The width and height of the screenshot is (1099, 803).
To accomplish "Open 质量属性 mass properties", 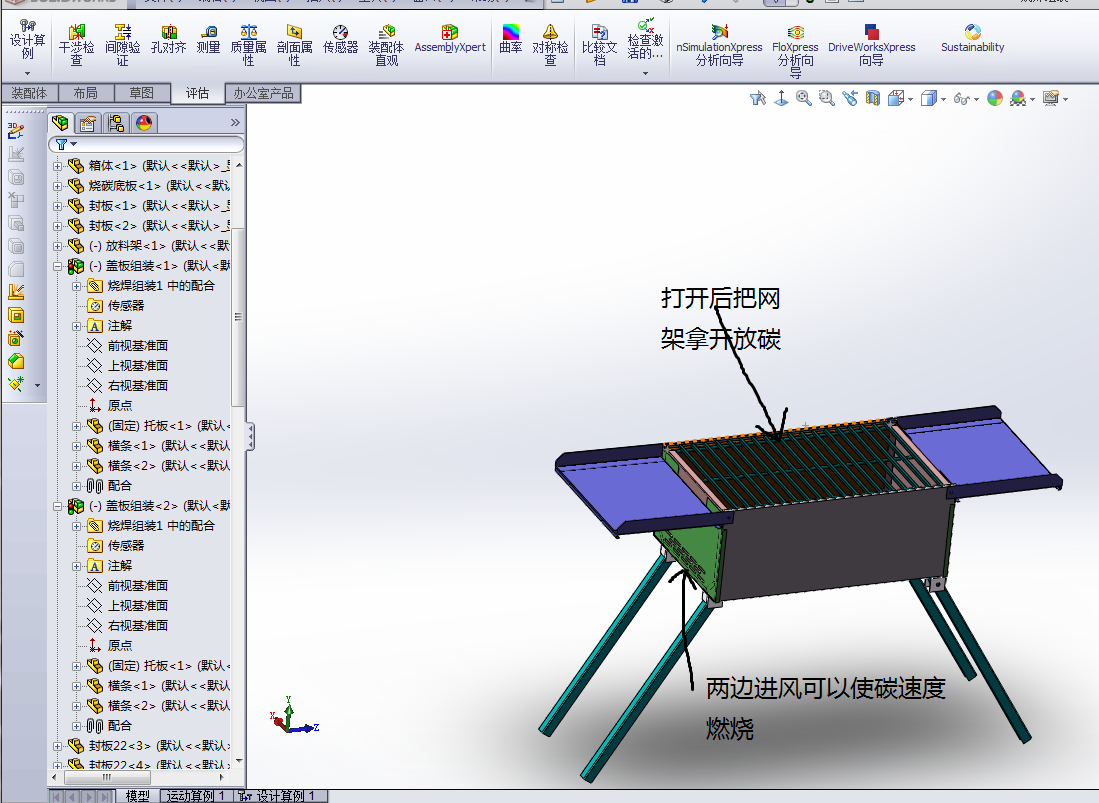I will pyautogui.click(x=248, y=44).
